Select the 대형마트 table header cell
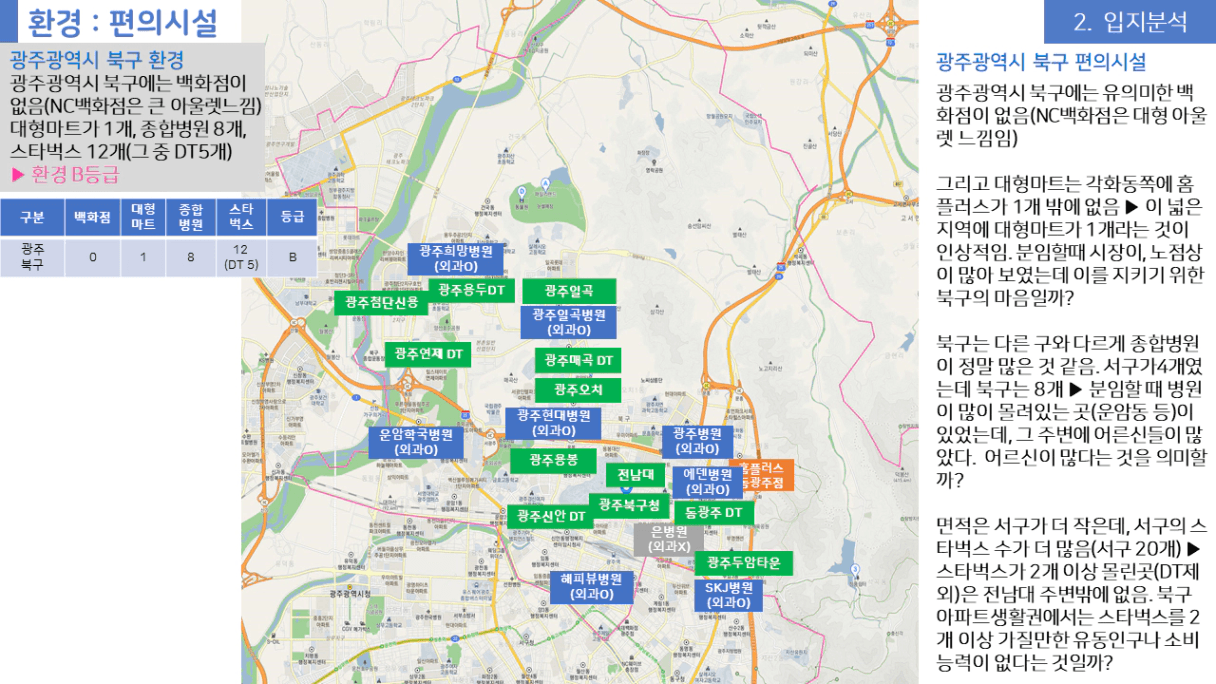 click(143, 217)
